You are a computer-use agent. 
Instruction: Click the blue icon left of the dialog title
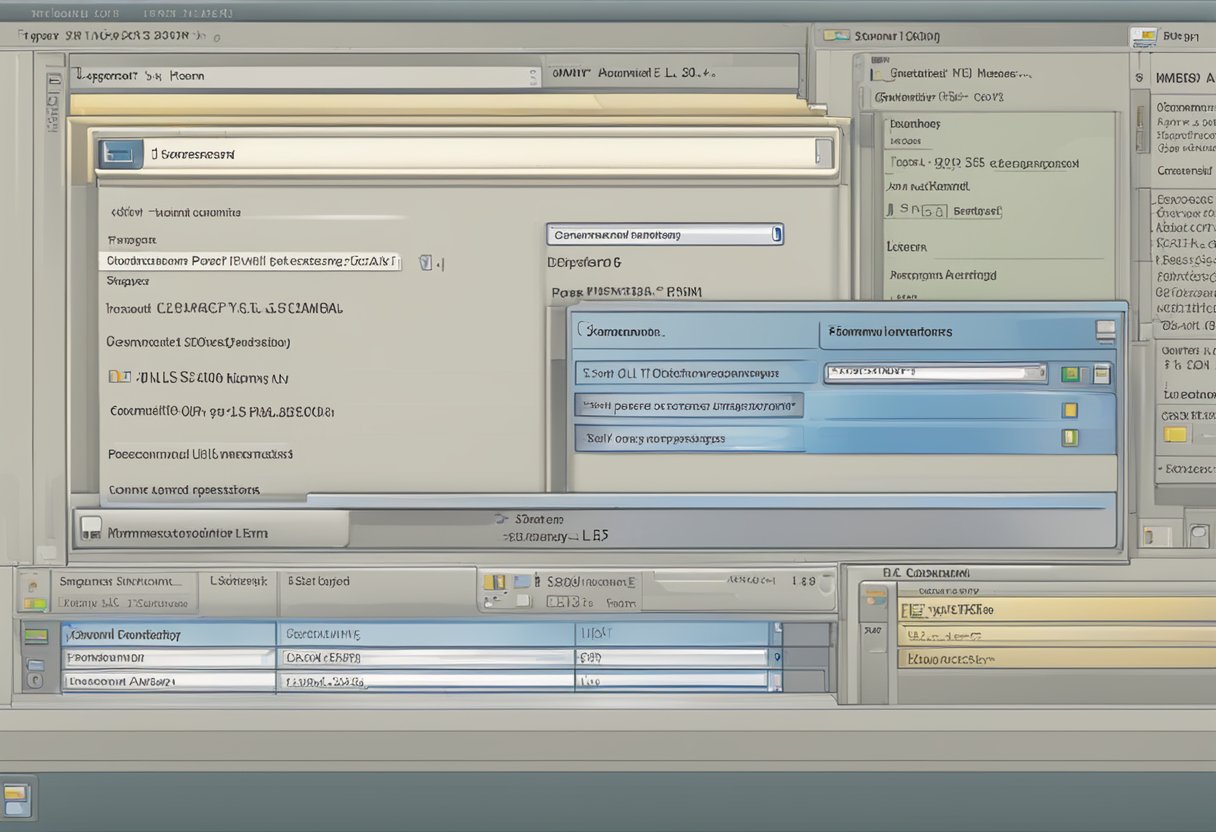[x=120, y=153]
